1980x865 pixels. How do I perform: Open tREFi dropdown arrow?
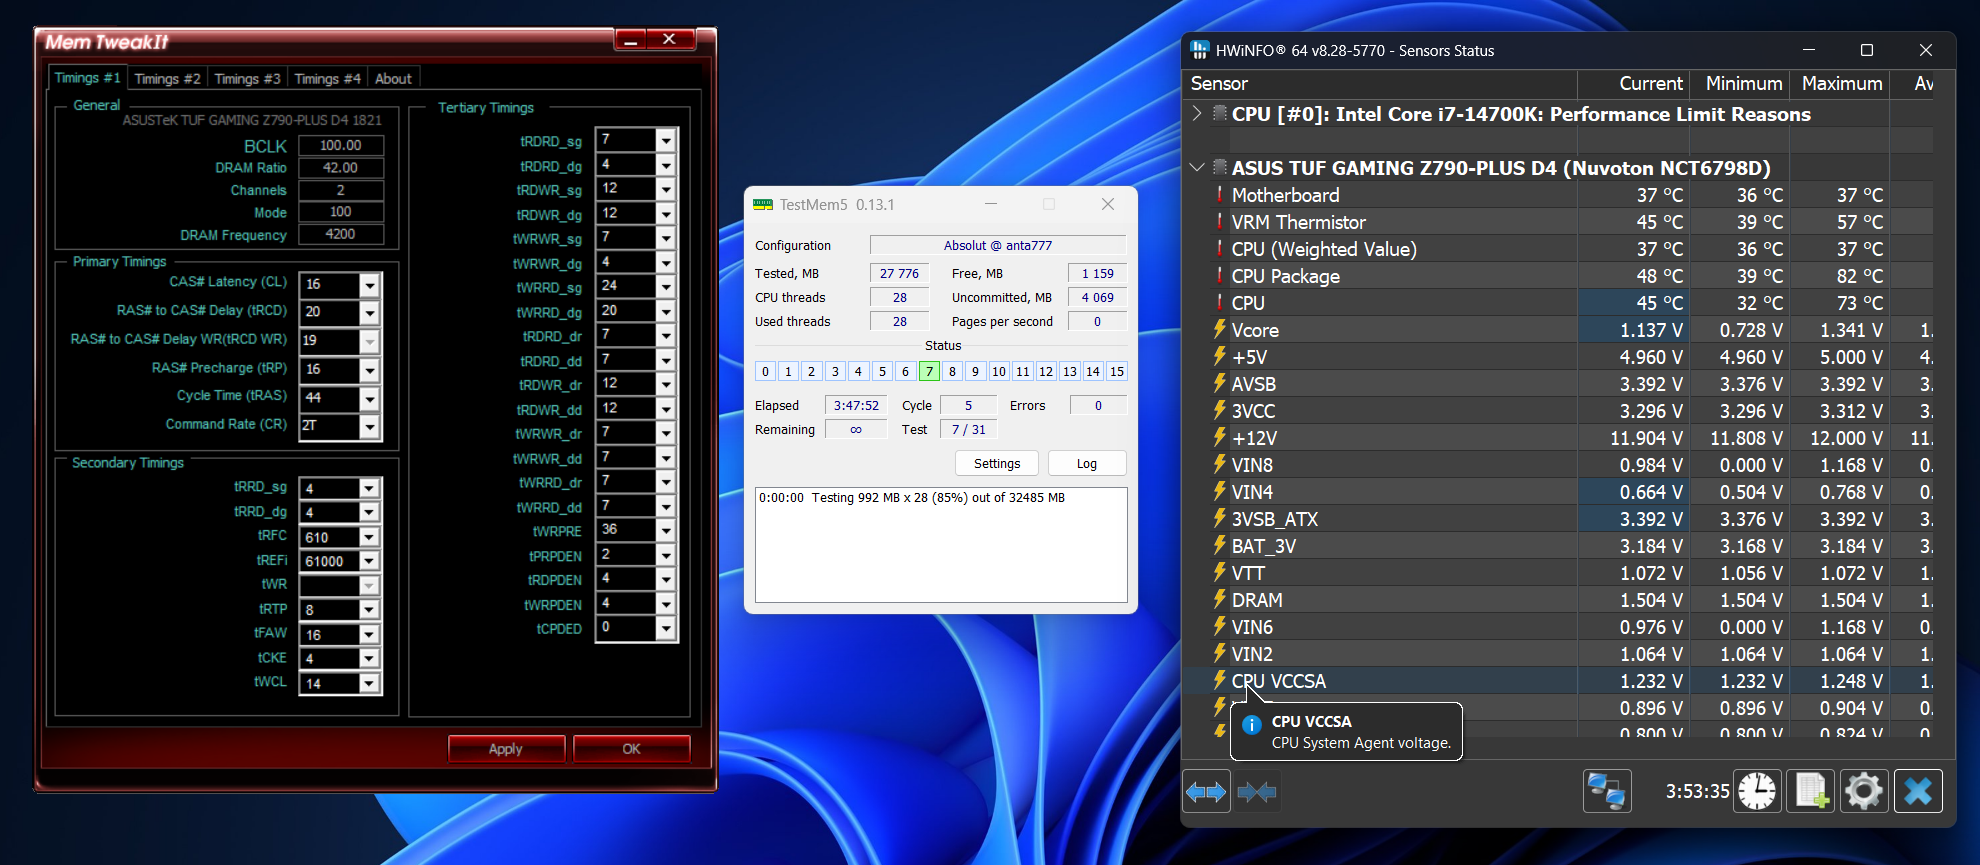click(369, 561)
